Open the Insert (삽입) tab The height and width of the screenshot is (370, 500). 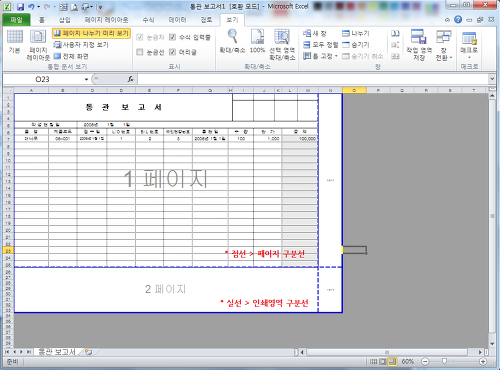pyautogui.click(x=65, y=20)
